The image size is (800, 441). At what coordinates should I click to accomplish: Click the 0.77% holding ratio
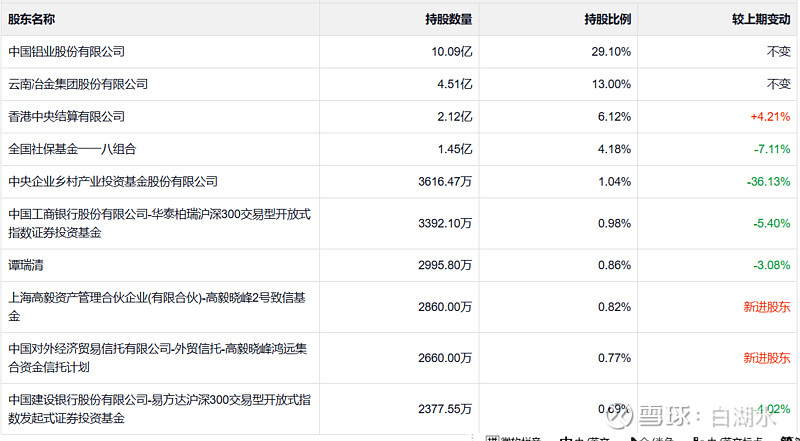tap(614, 358)
